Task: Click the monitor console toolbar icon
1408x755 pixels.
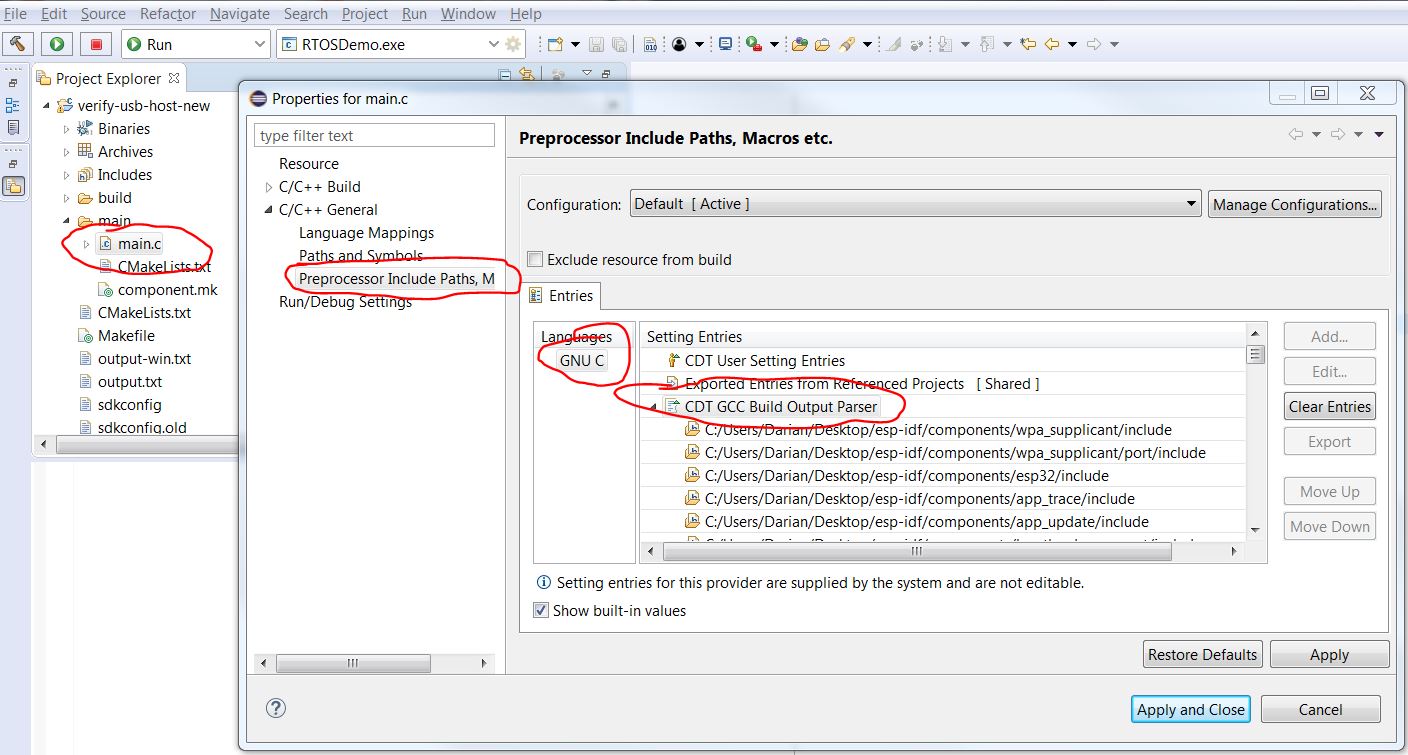Action: [x=726, y=44]
